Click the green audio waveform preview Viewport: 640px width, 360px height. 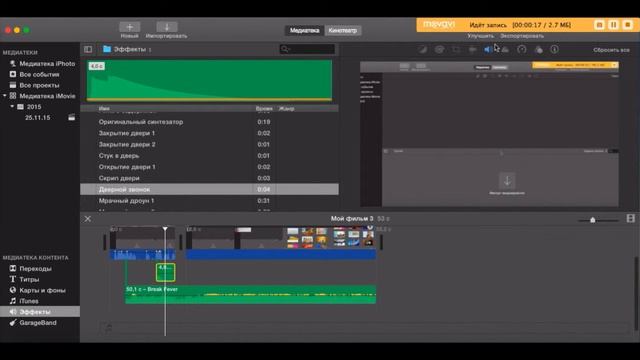click(x=209, y=80)
